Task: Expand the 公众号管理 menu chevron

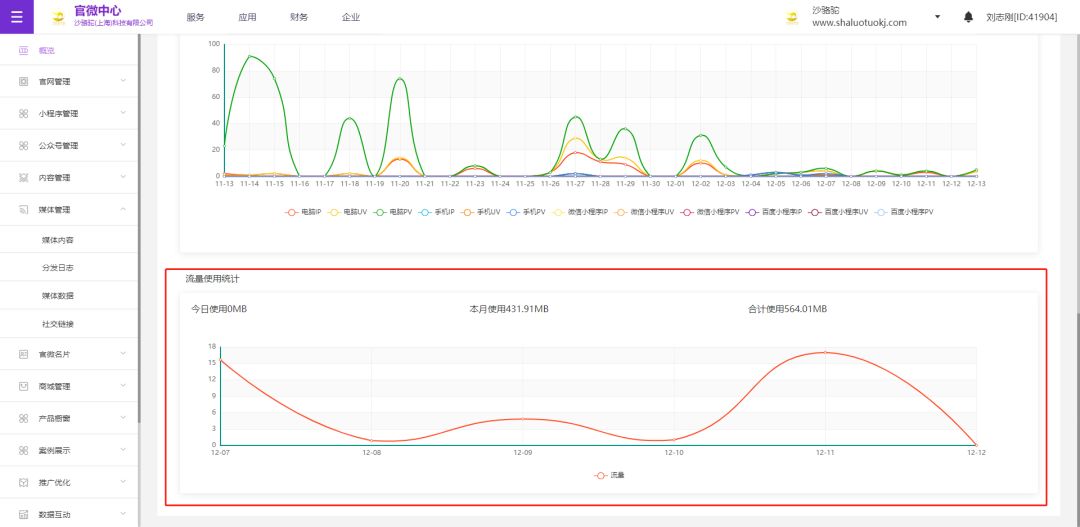Action: pyautogui.click(x=123, y=146)
